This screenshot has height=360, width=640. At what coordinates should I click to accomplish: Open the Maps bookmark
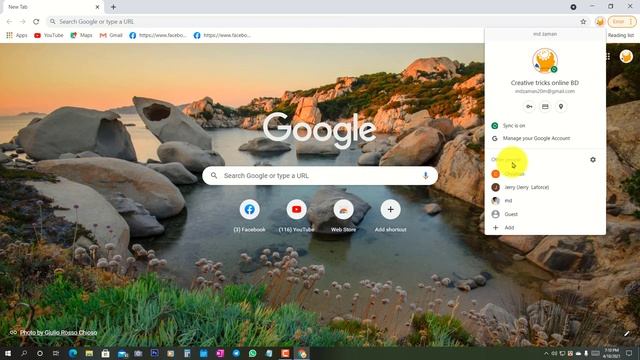tap(81, 36)
